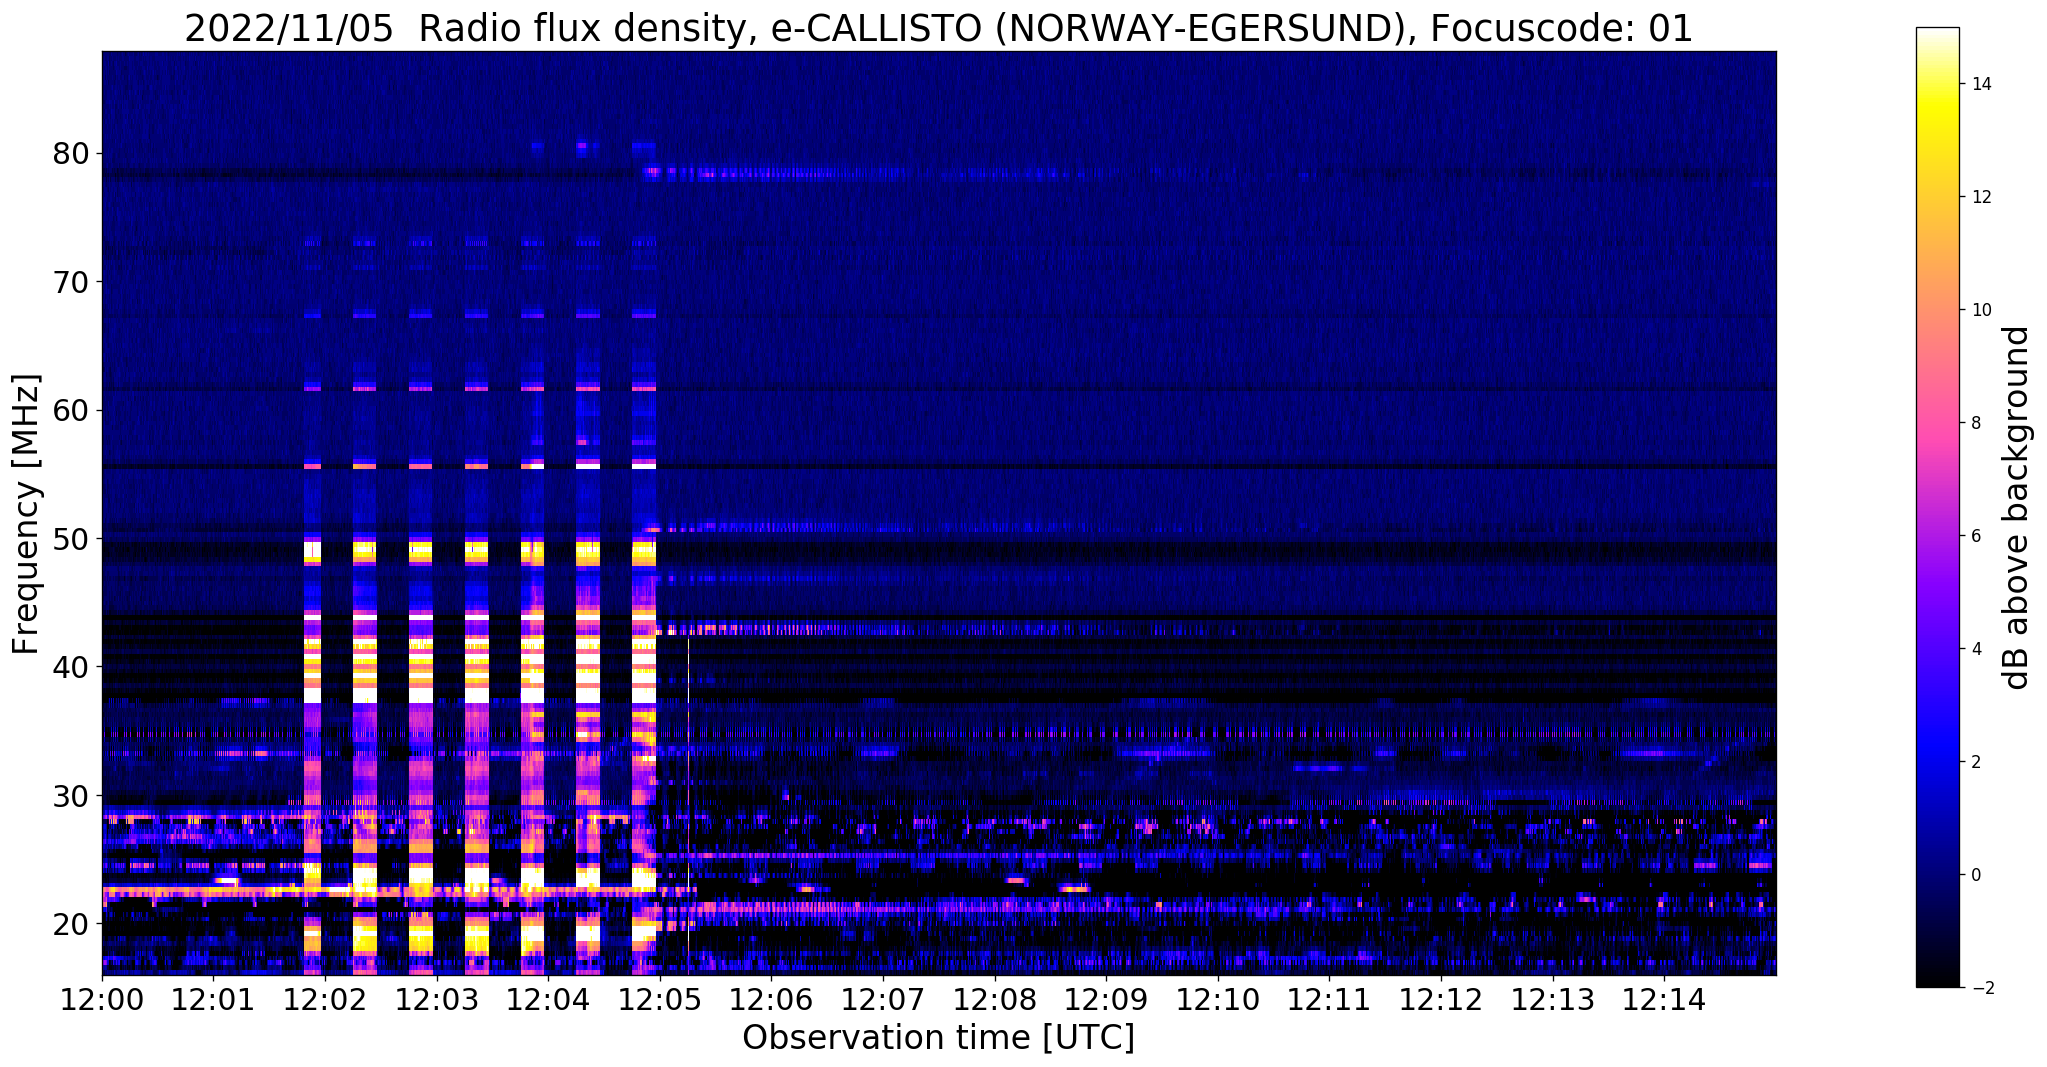Click the 12:04 time tick label

click(x=548, y=1000)
